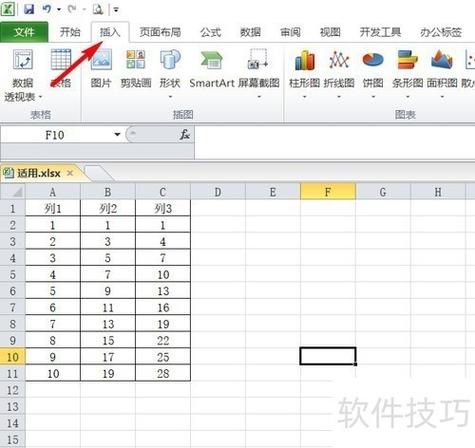
Task: Select column D header
Action: [x=218, y=192]
